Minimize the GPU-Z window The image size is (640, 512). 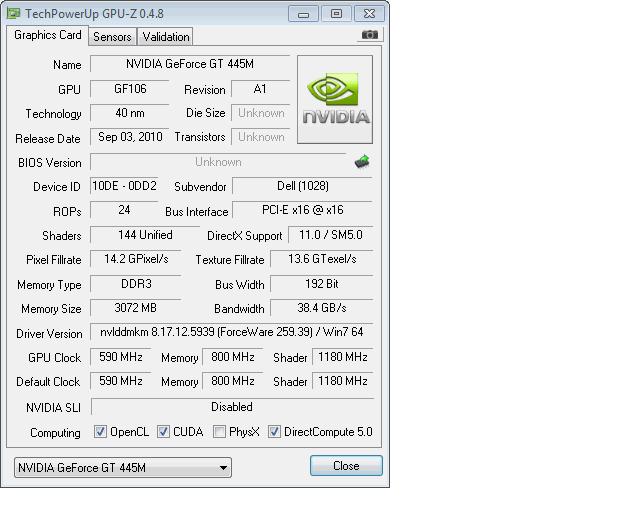pos(303,14)
